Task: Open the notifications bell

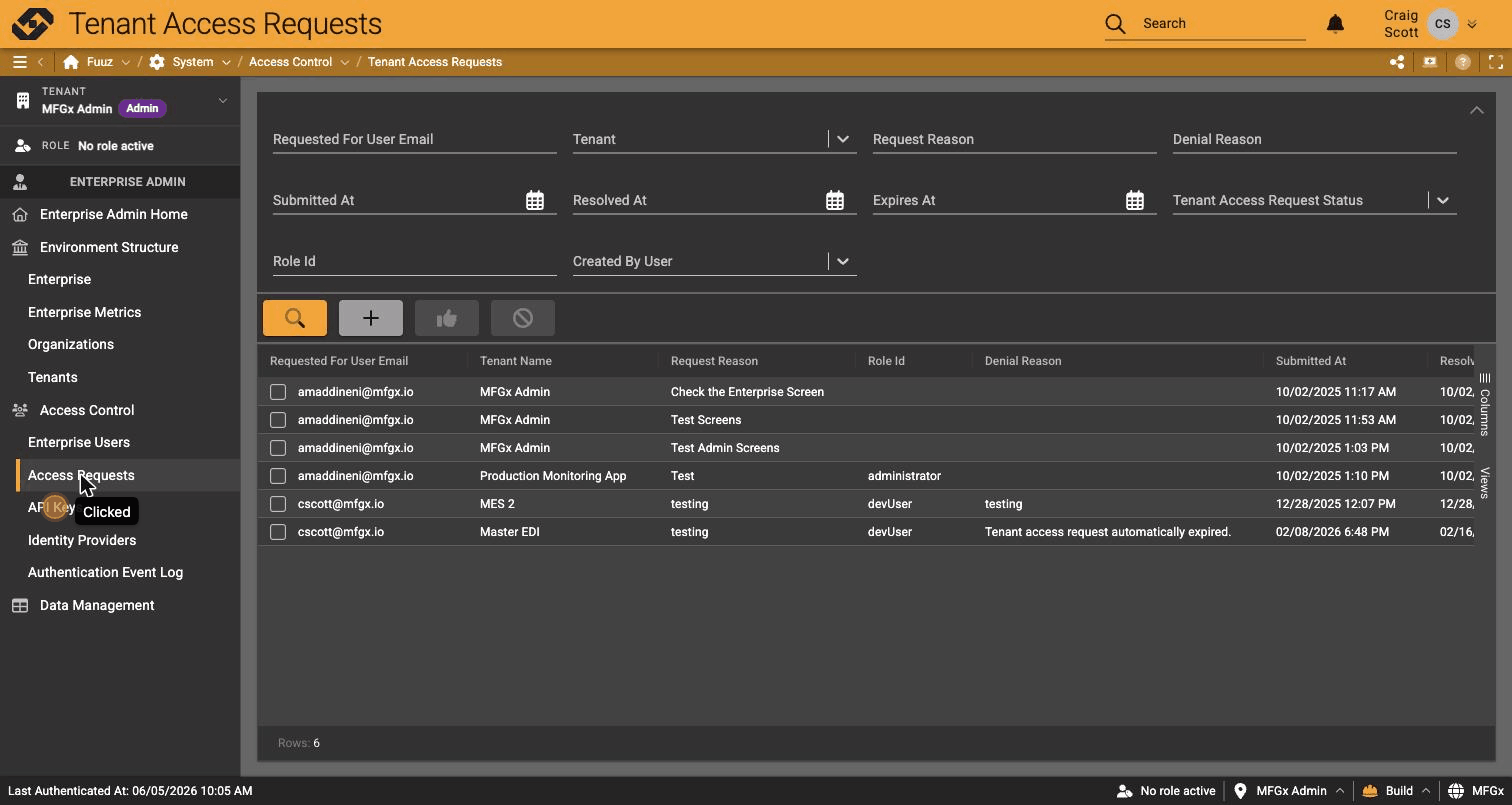Action: tap(1335, 23)
